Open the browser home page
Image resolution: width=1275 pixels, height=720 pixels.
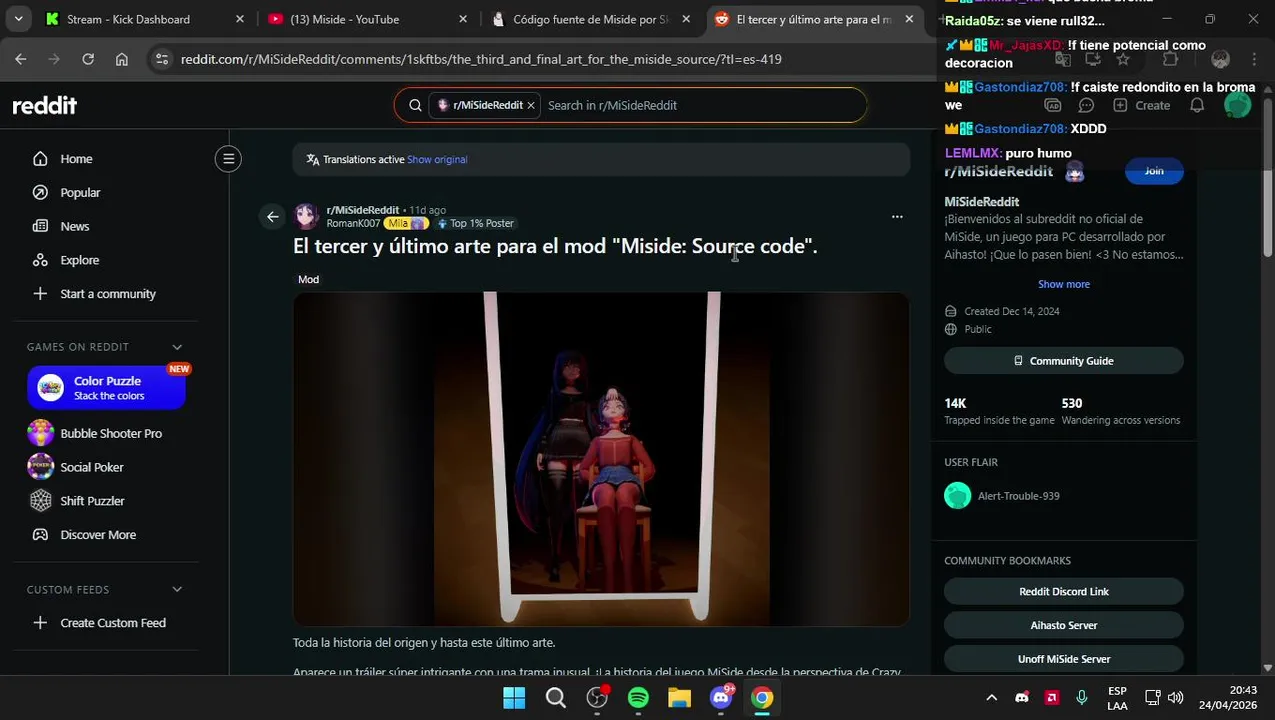point(122,59)
